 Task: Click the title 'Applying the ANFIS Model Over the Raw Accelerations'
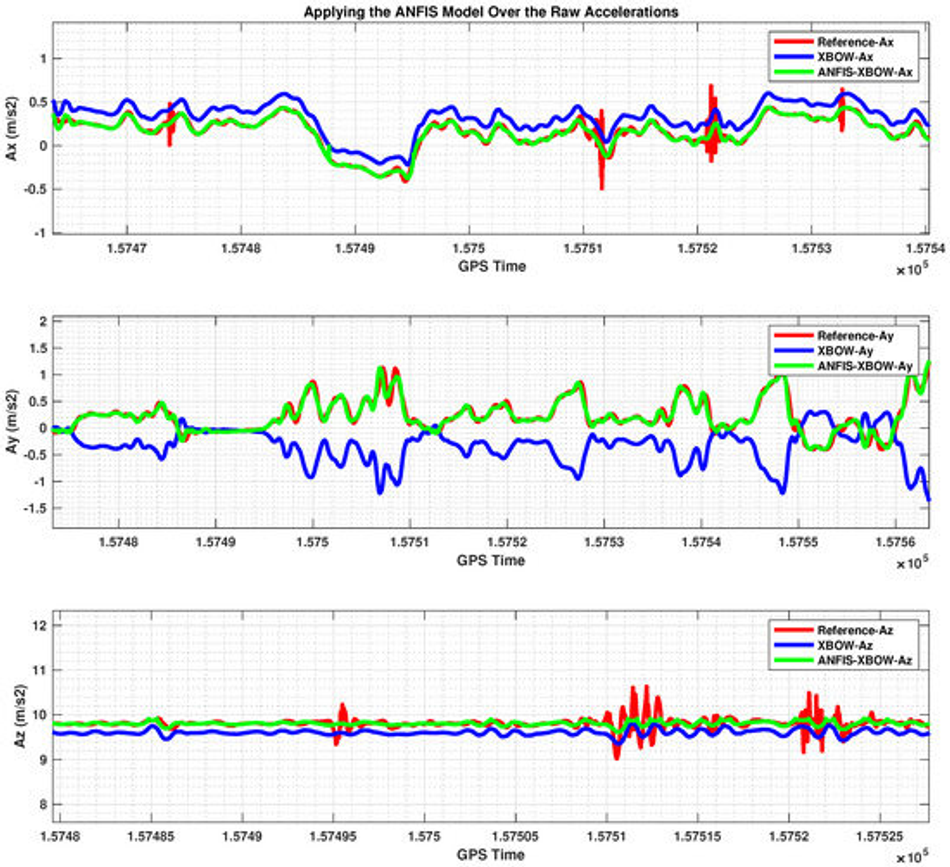tap(491, 12)
